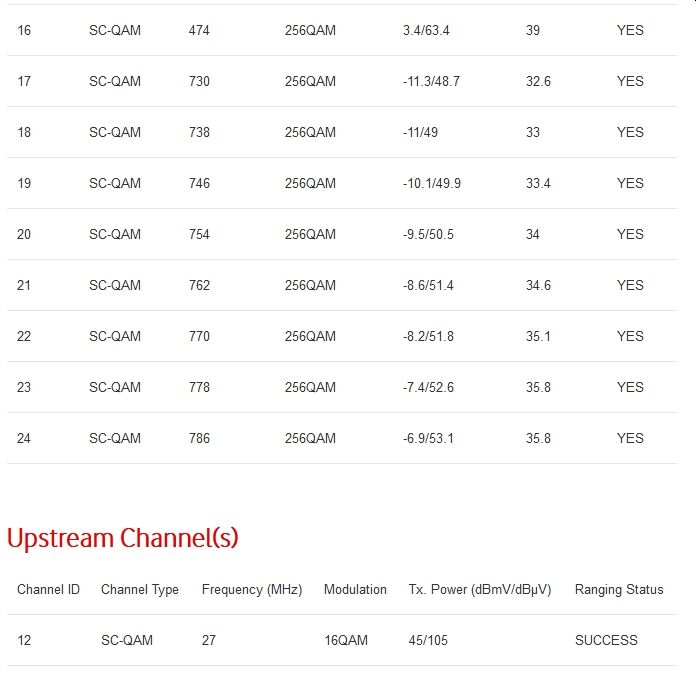The image size is (696, 683).
Task: Click the YES lock status of channel 20
Action: (x=630, y=234)
